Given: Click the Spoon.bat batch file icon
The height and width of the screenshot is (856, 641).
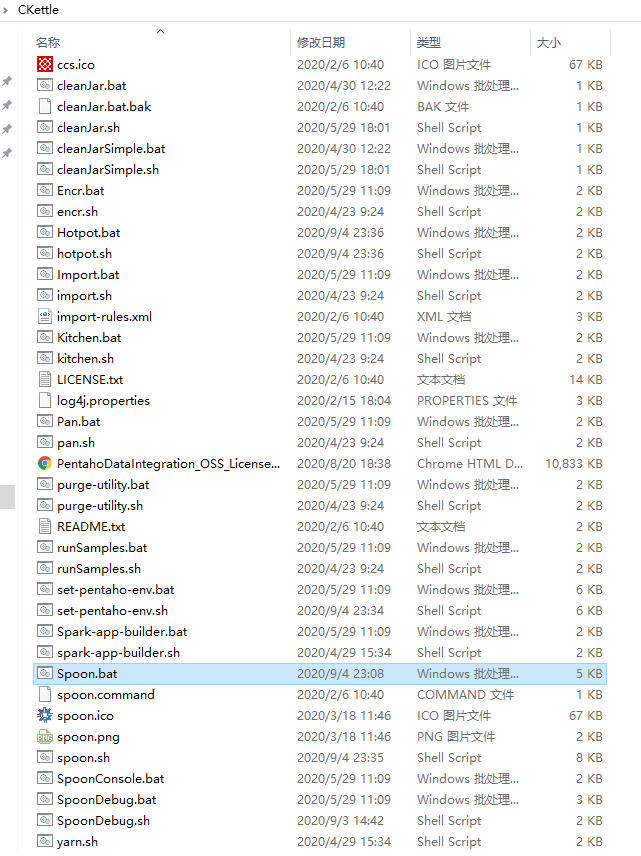Looking at the screenshot, I should (44, 674).
